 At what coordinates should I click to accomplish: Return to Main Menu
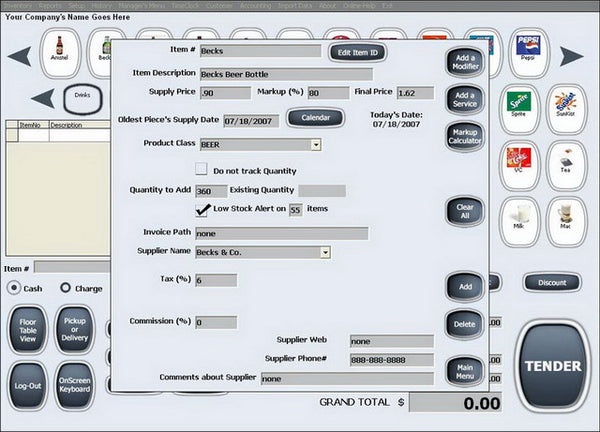tap(465, 371)
